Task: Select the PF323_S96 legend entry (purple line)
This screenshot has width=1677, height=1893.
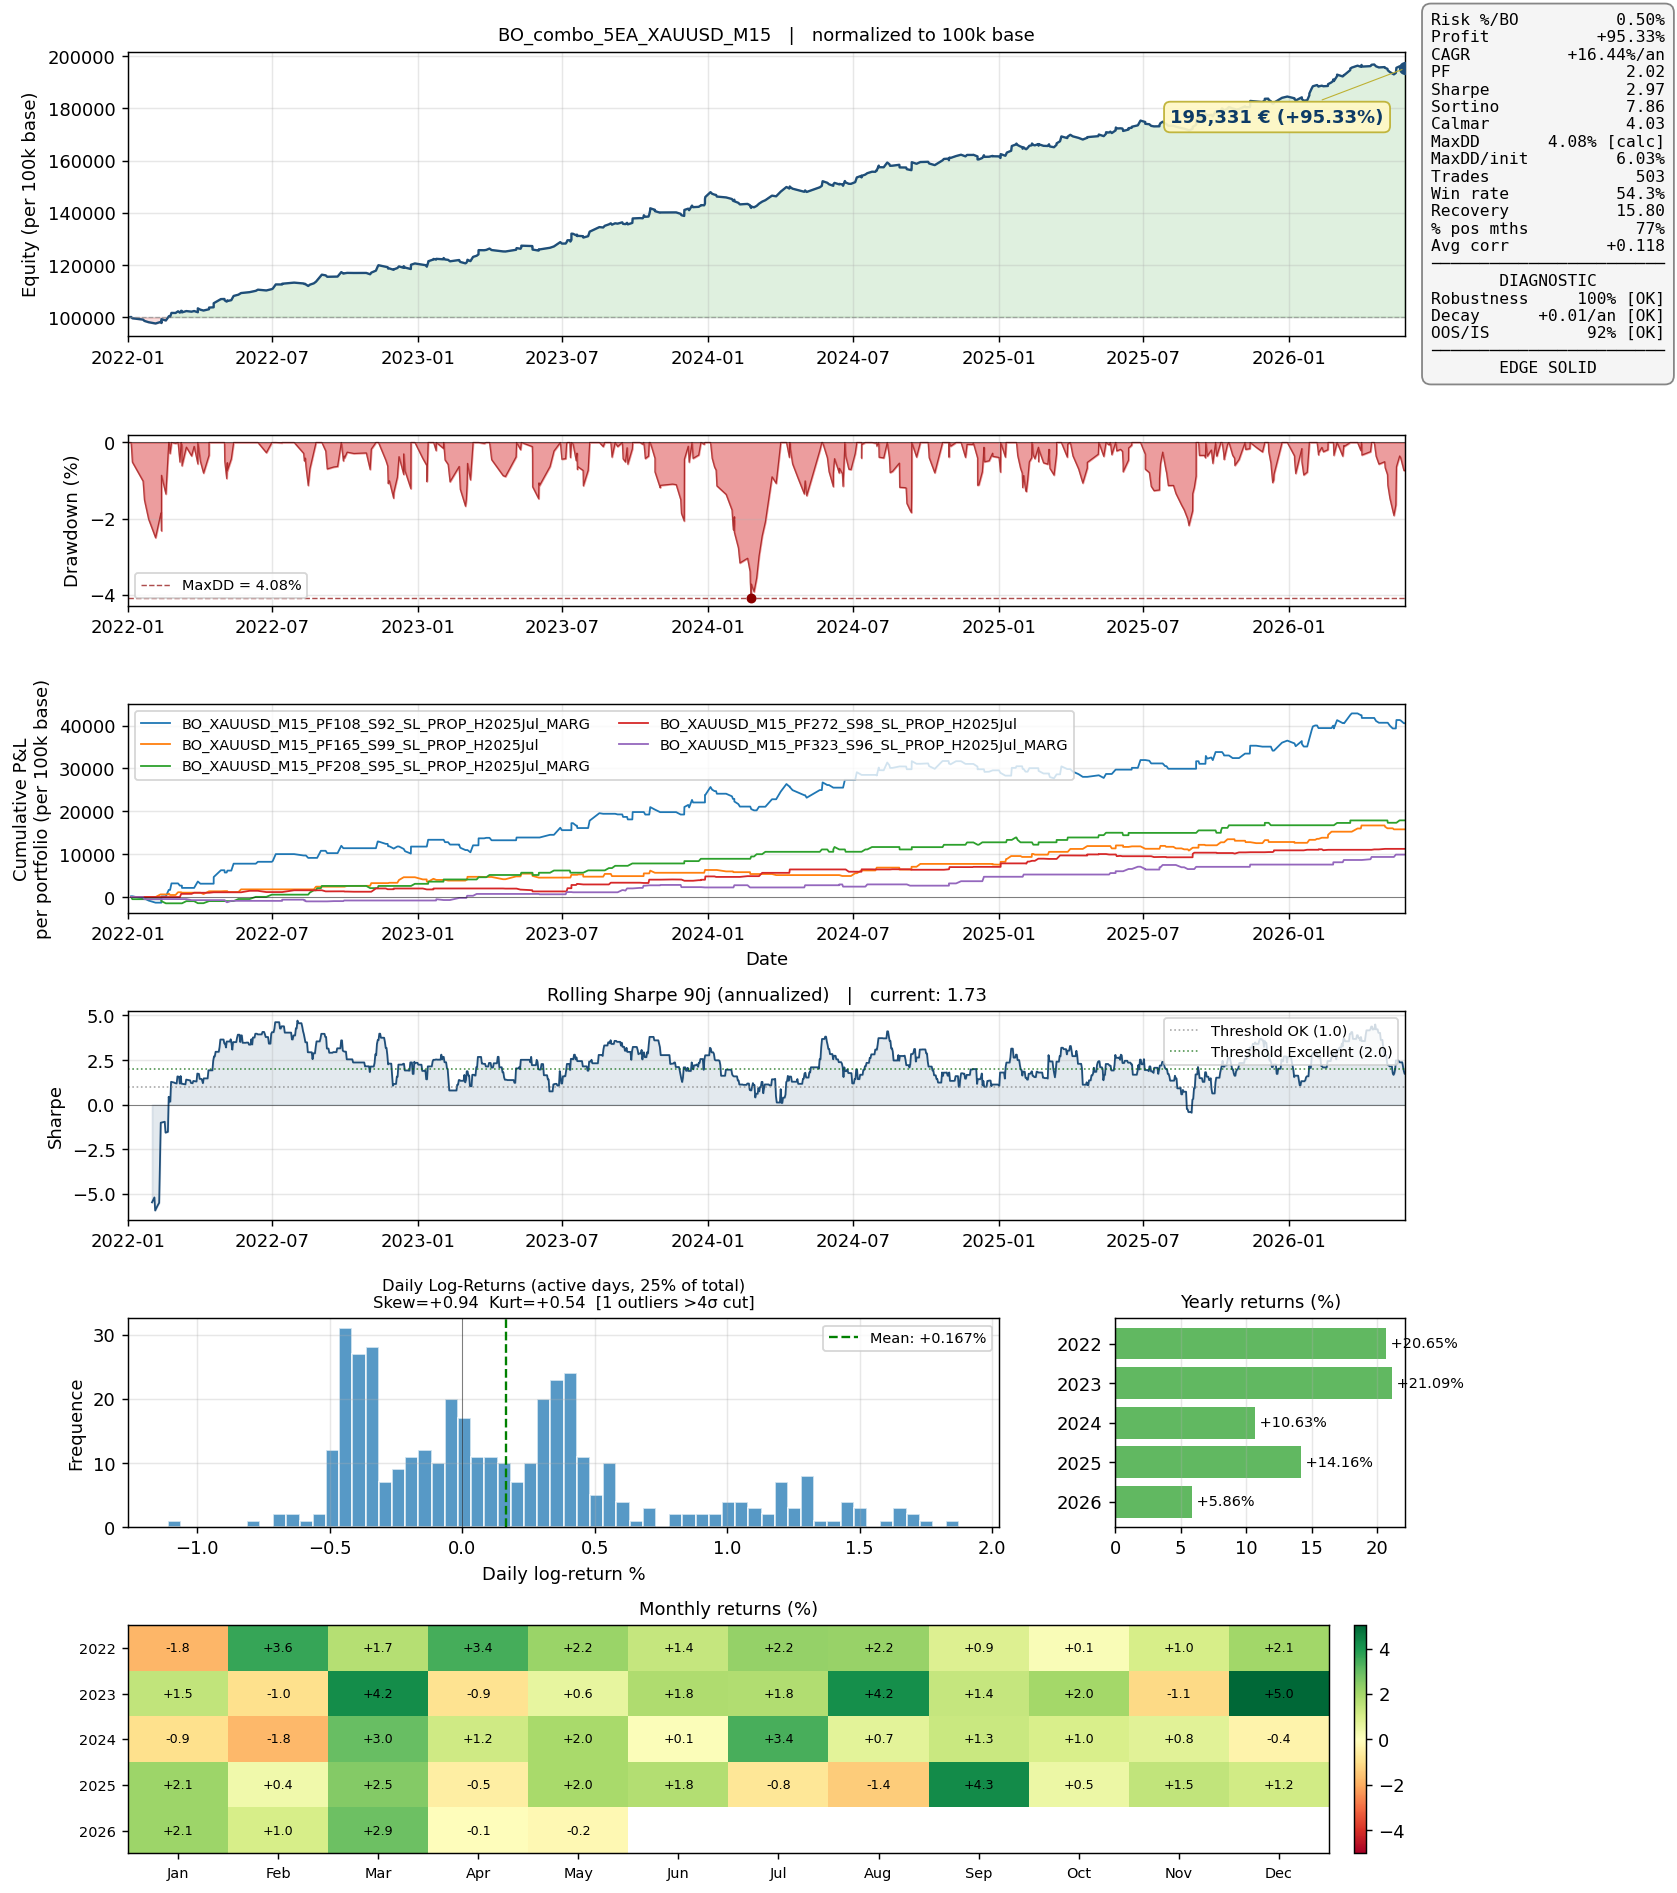Action: (843, 745)
